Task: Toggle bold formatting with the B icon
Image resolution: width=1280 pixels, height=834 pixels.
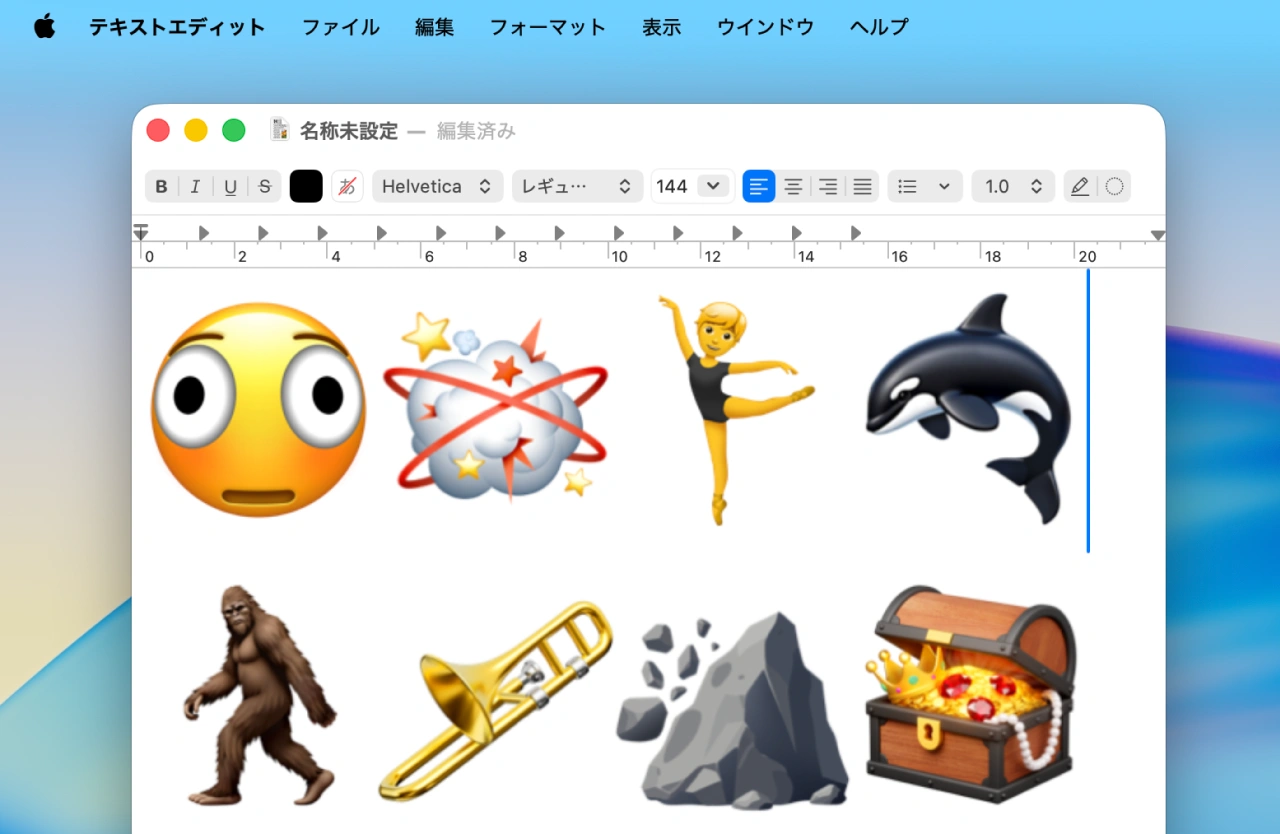Action: click(161, 186)
